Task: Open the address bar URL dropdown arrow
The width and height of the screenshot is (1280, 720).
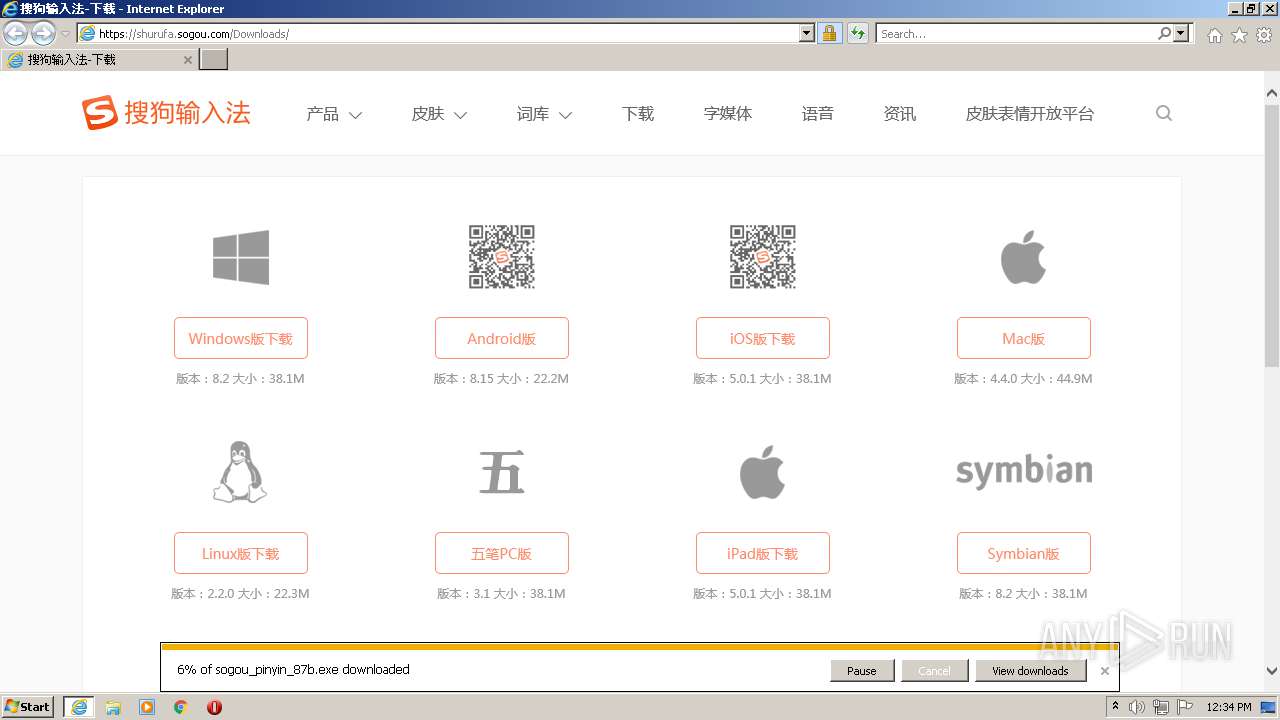Action: coord(807,34)
